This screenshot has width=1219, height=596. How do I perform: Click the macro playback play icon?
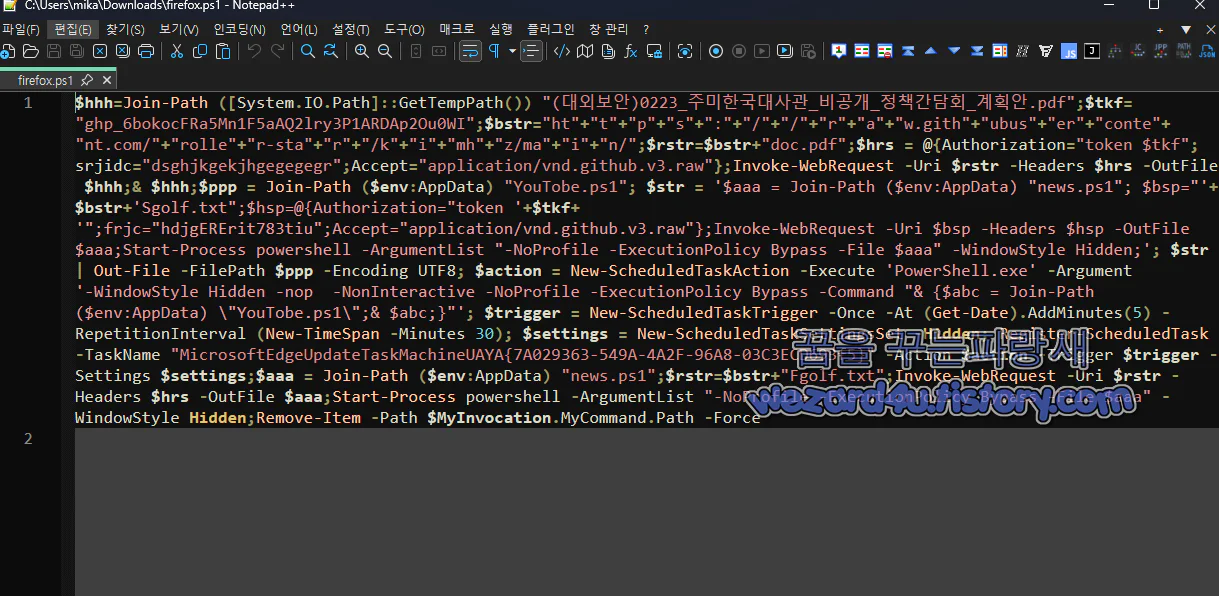pyautogui.click(x=762, y=51)
